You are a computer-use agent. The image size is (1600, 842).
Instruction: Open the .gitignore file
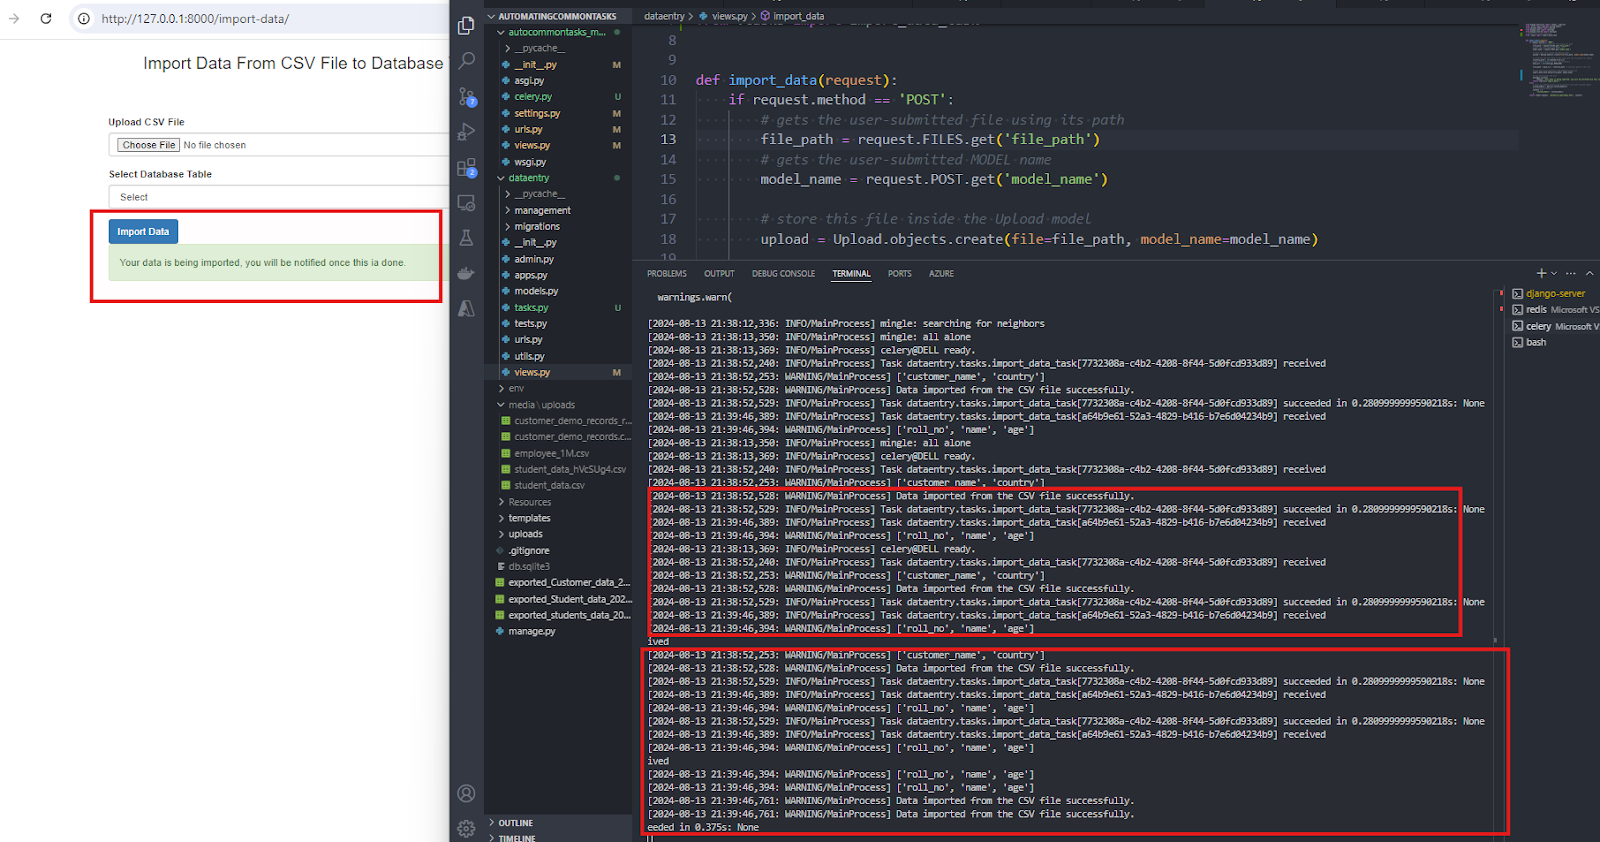coord(529,550)
